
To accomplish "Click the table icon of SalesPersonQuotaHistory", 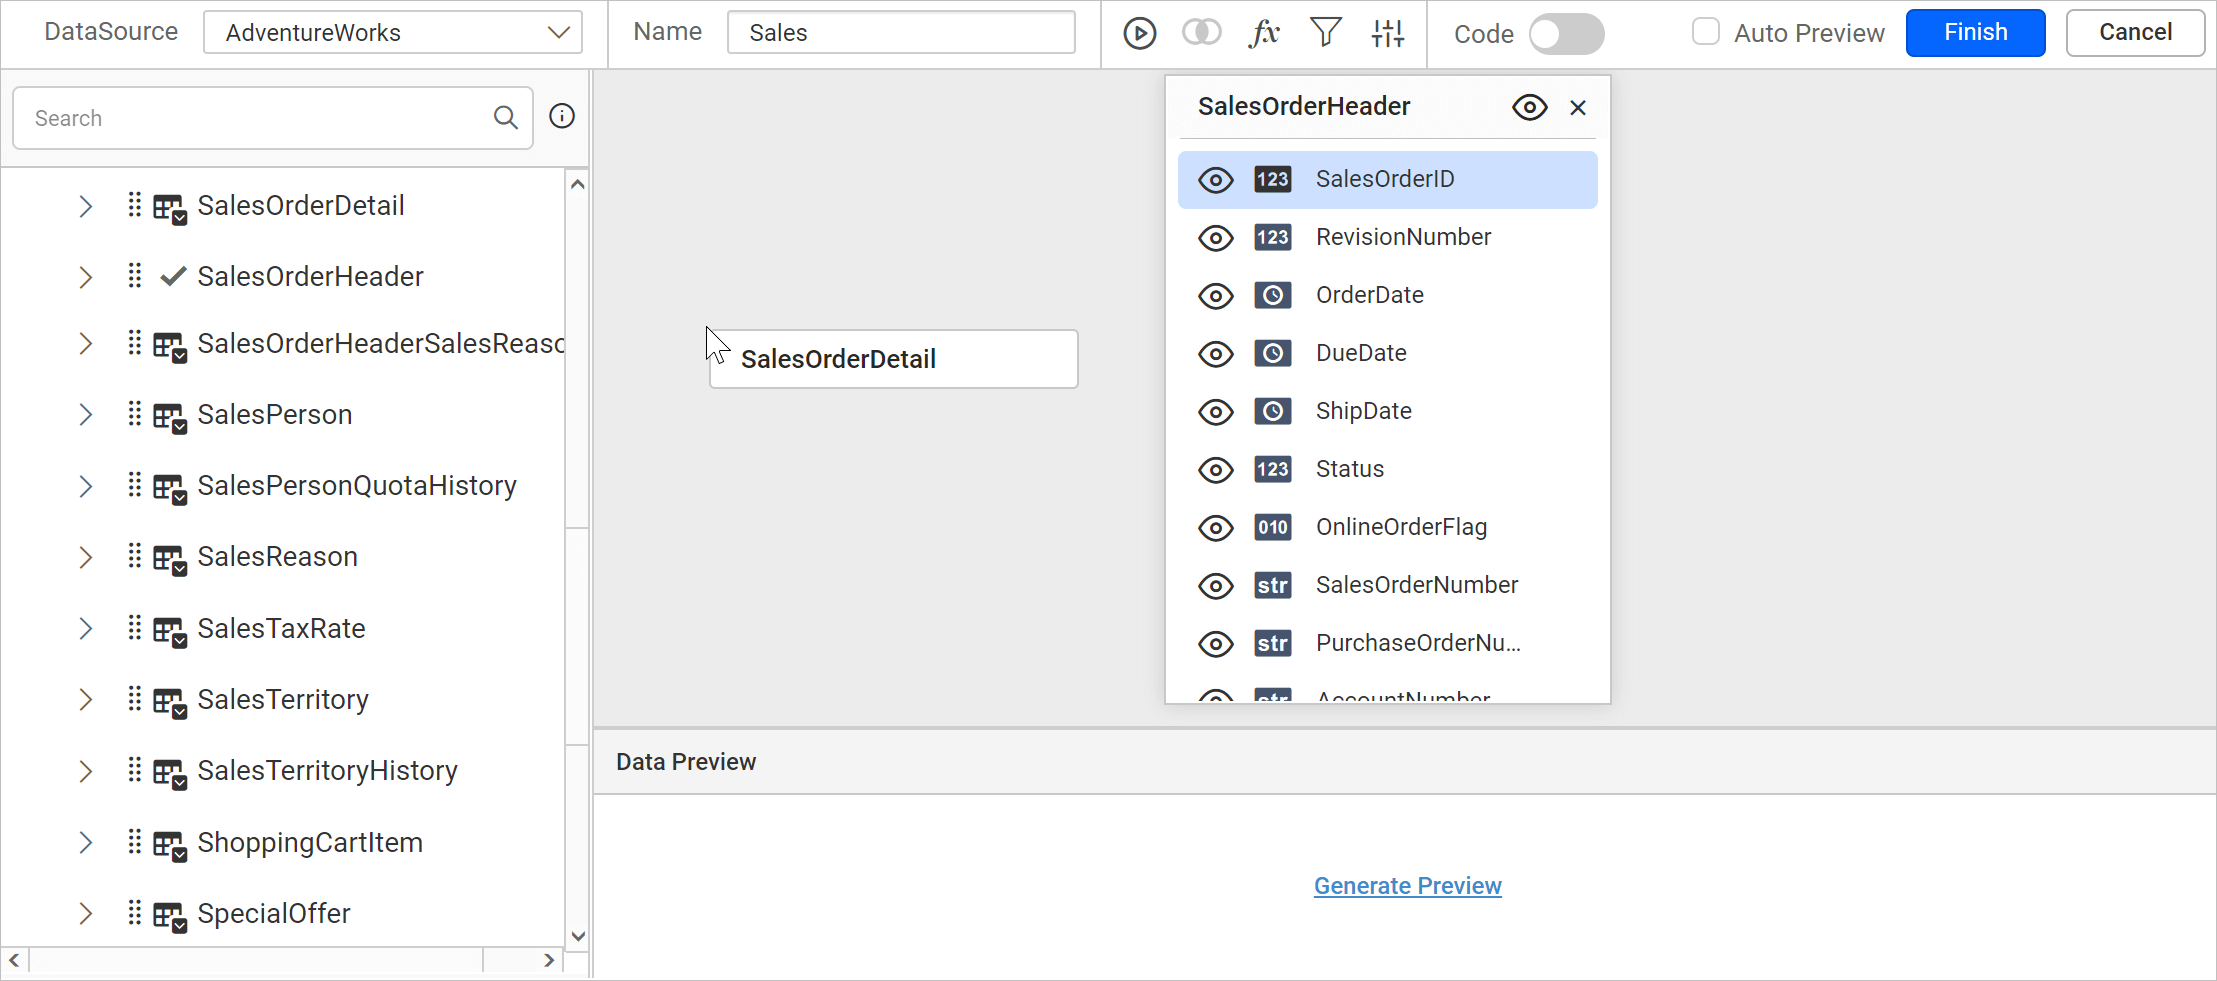I will (169, 488).
